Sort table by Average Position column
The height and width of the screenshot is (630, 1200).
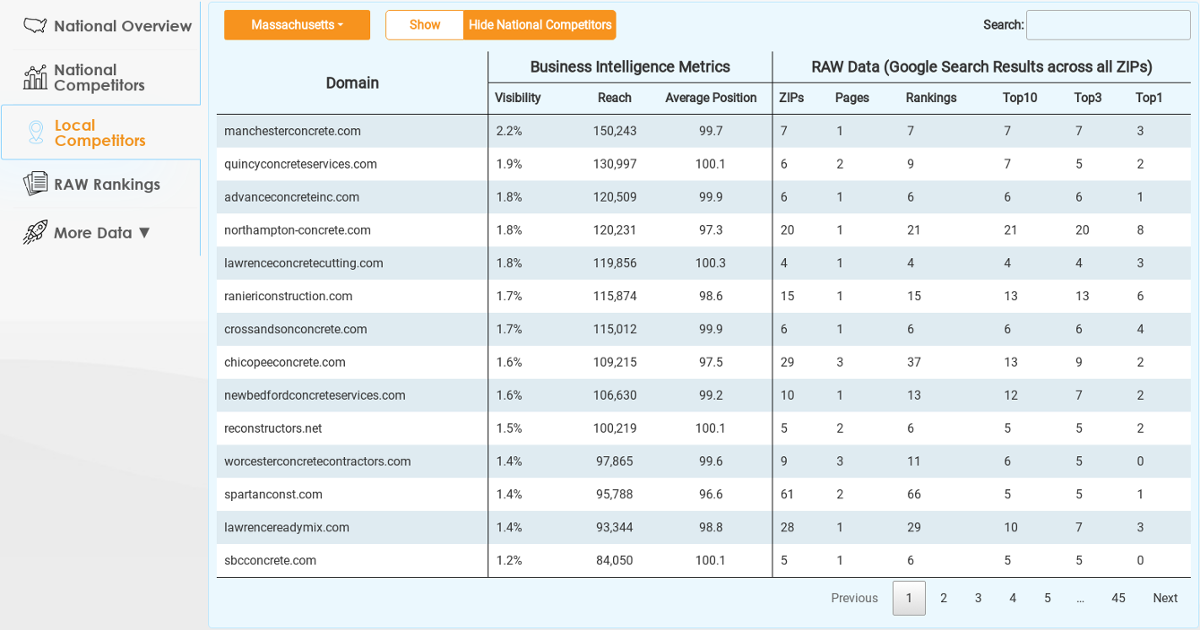(x=711, y=98)
